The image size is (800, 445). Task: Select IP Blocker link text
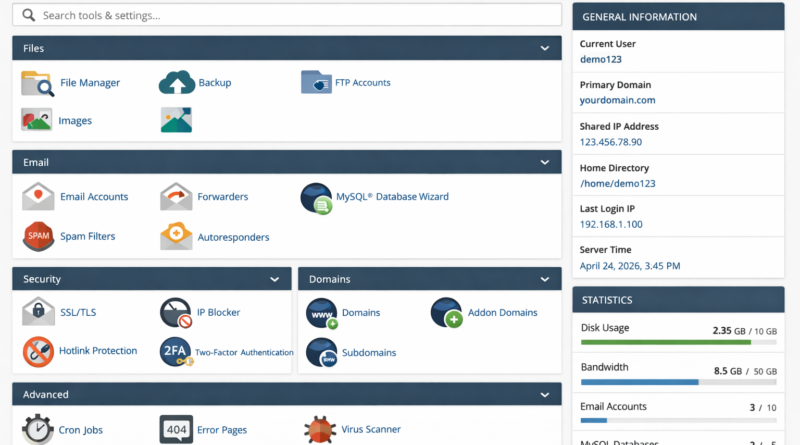[218, 312]
